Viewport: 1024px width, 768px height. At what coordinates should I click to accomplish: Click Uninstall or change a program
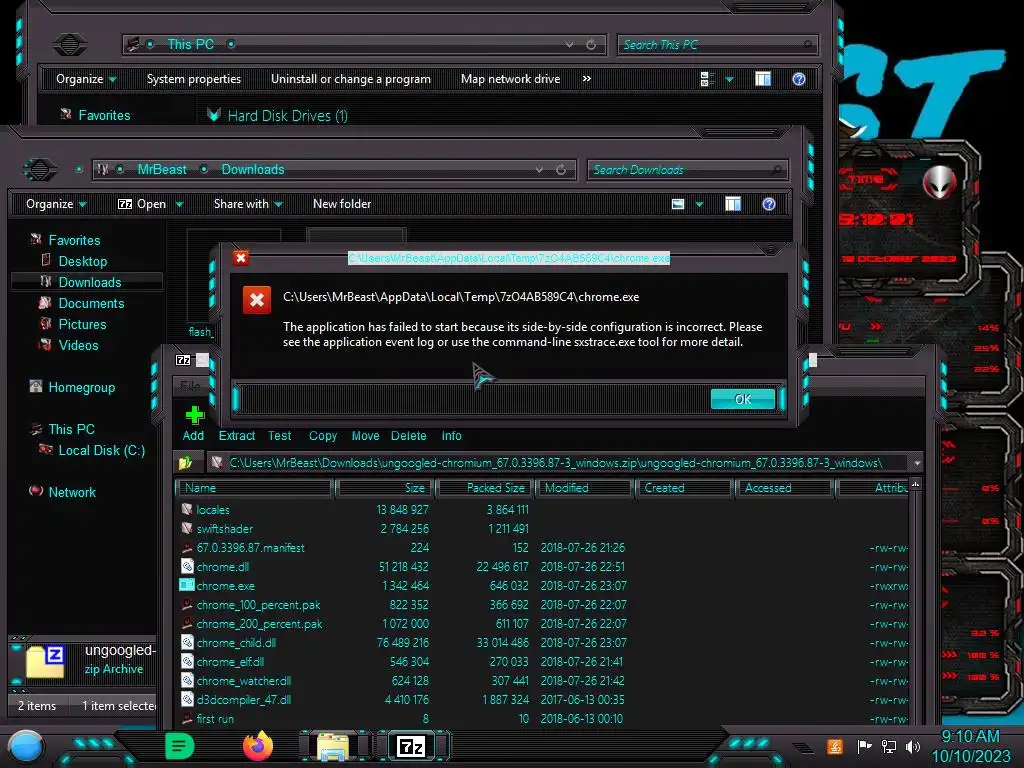click(x=351, y=79)
